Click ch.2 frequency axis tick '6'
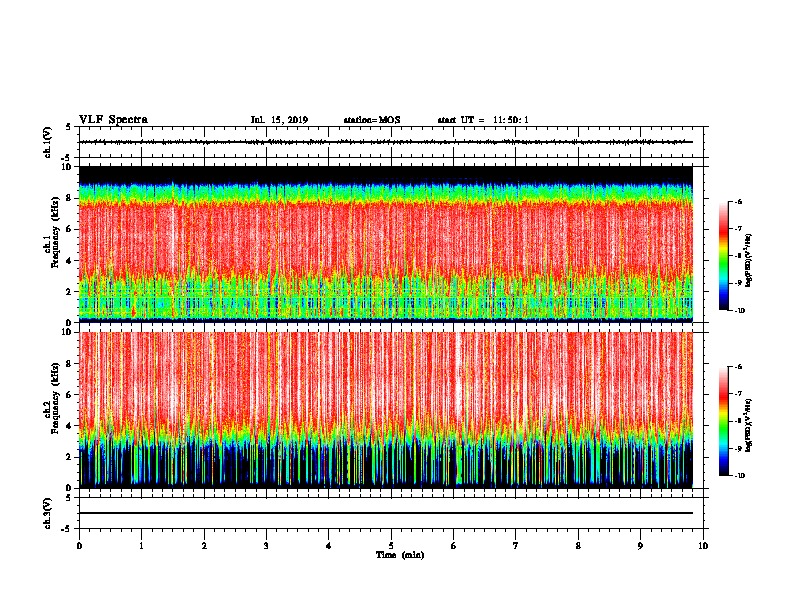 coord(69,395)
